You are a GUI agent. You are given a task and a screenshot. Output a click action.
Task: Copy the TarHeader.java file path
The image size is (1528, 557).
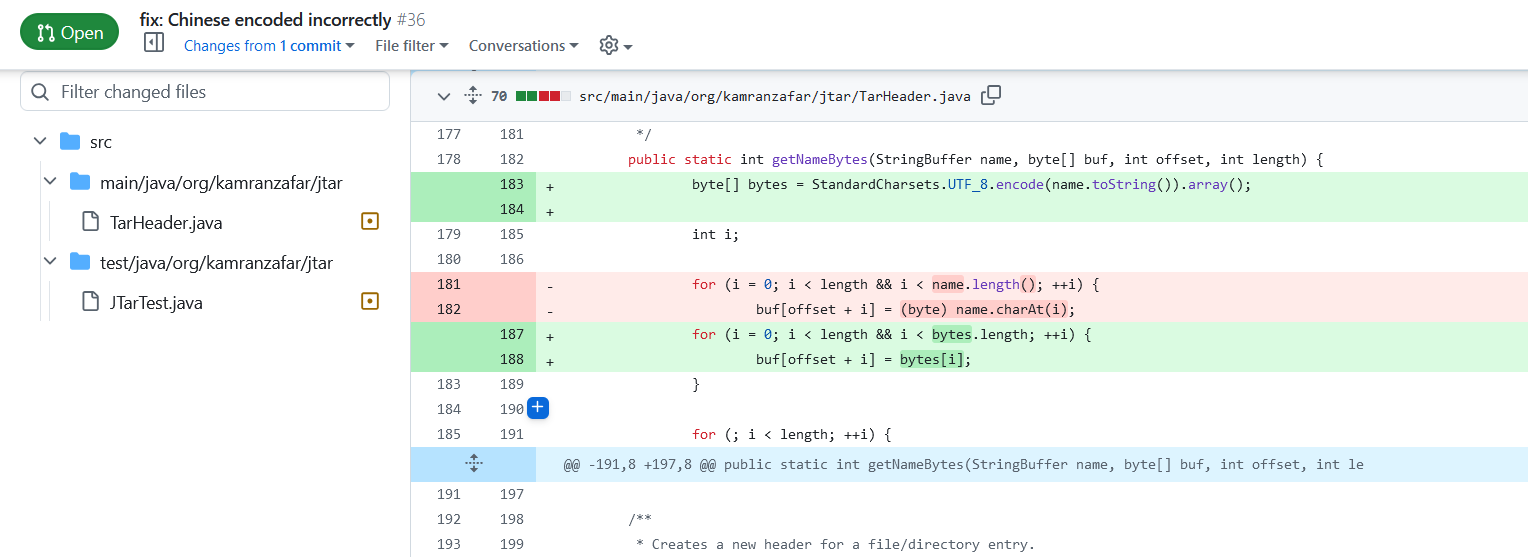(991, 96)
